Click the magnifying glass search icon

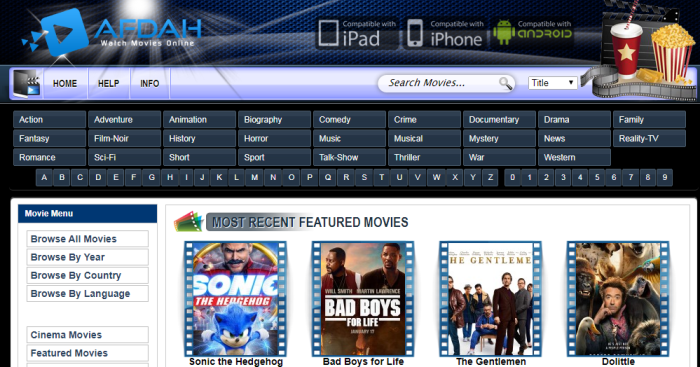505,83
